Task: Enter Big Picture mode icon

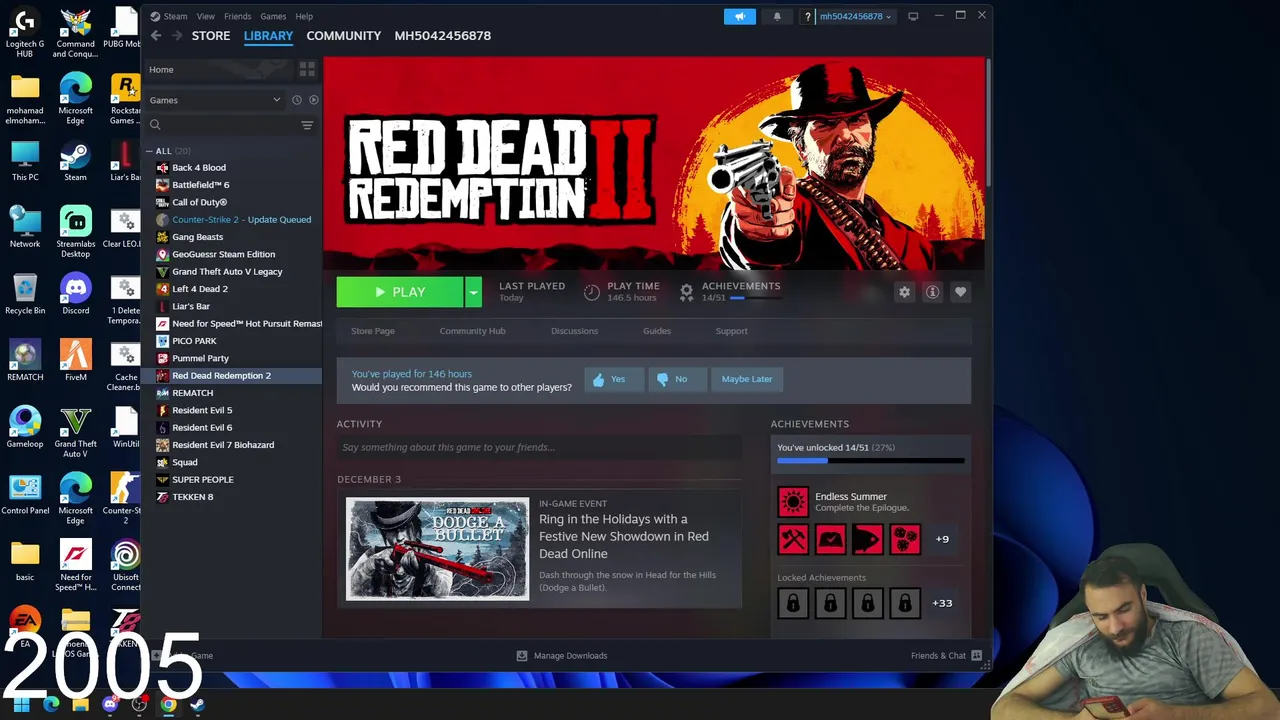Action: (x=913, y=16)
